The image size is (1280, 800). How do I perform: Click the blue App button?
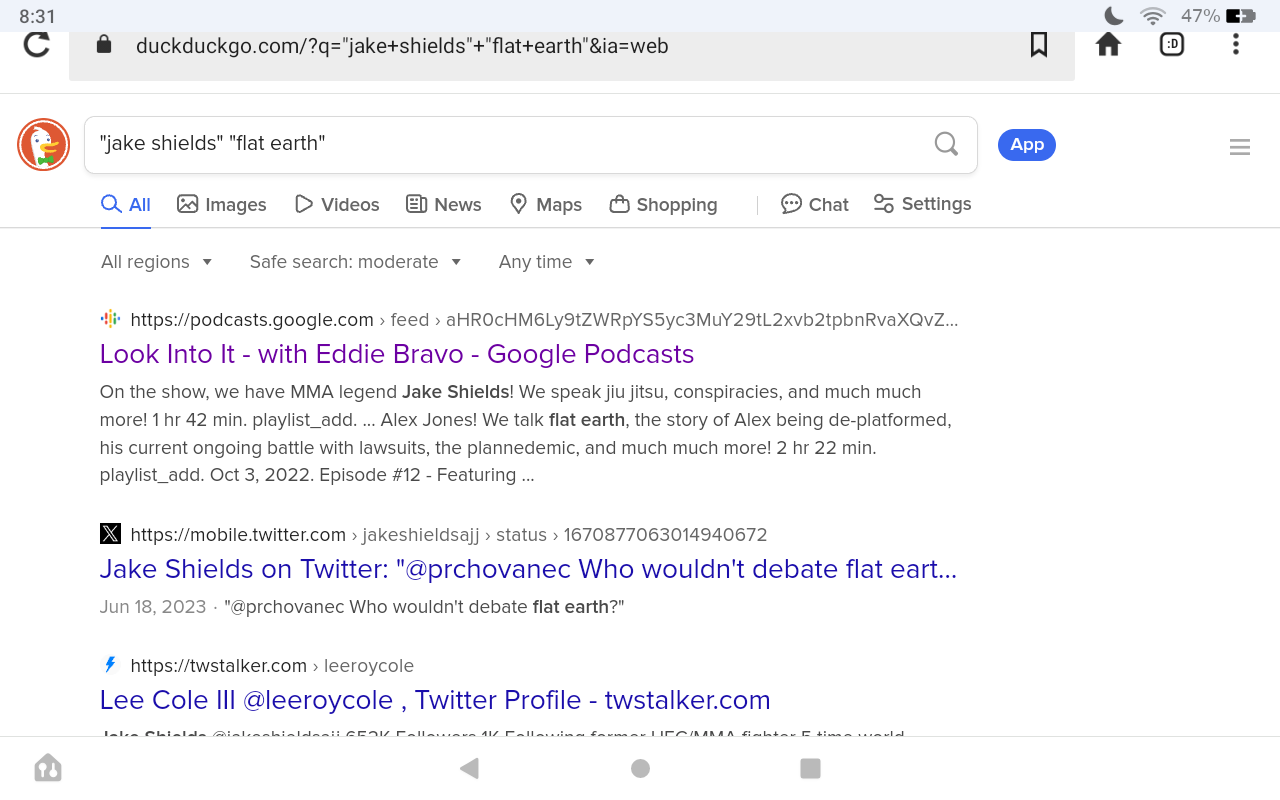click(x=1027, y=145)
